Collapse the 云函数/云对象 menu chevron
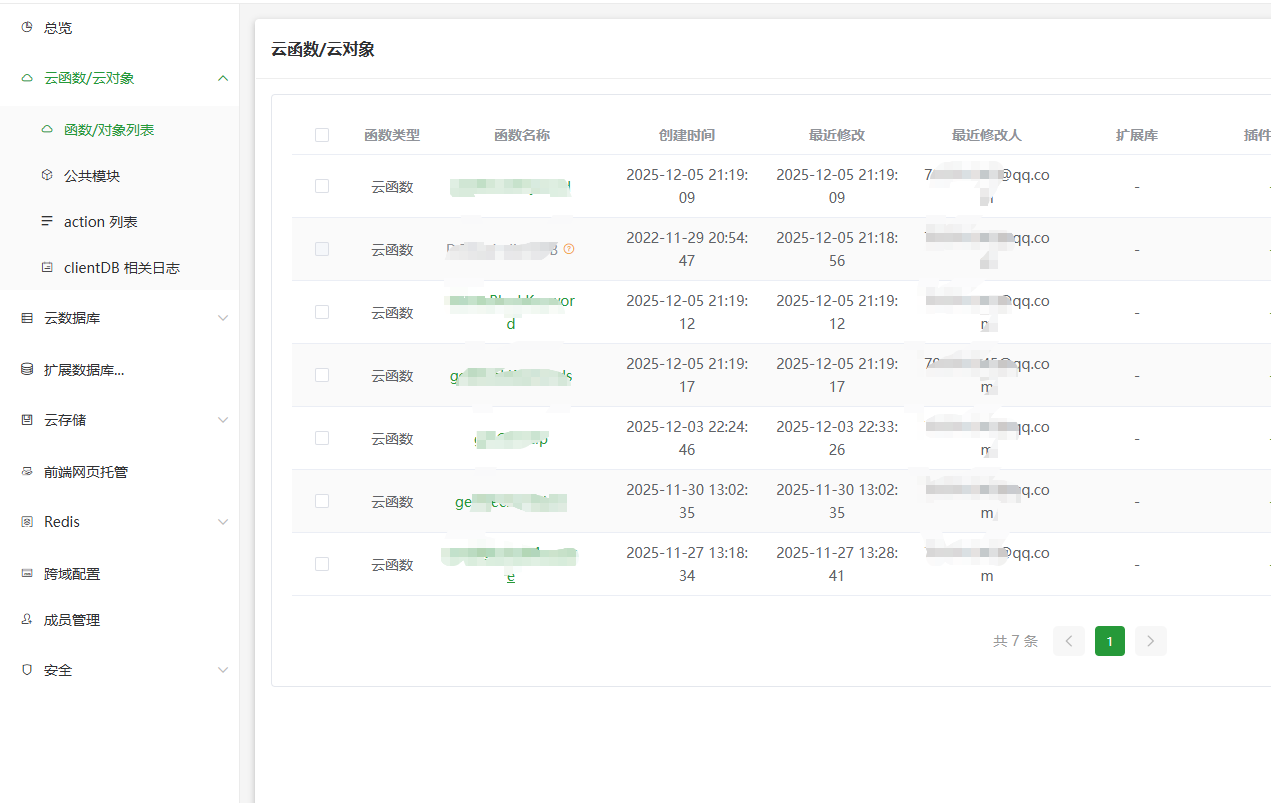1271x803 pixels. pos(223,78)
